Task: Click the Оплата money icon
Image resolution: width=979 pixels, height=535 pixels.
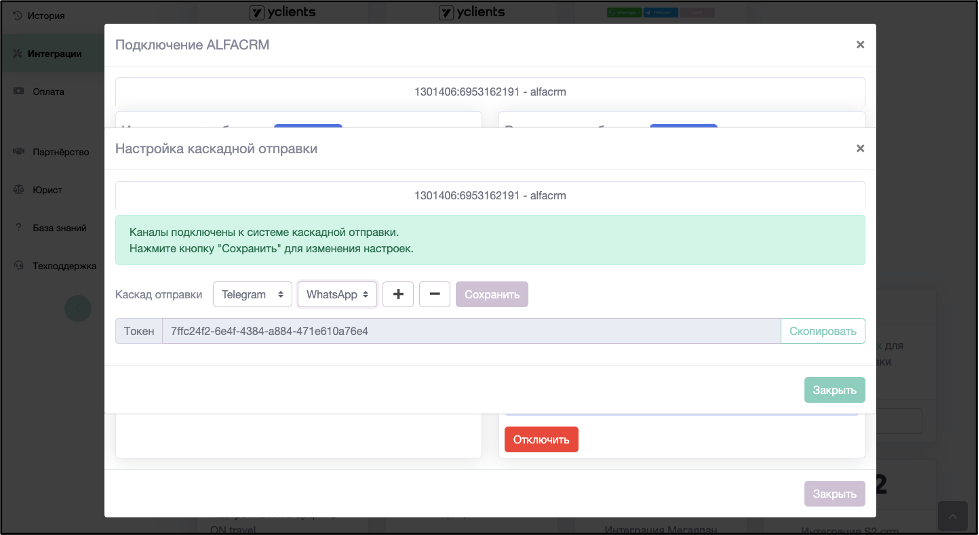Action: pos(19,91)
